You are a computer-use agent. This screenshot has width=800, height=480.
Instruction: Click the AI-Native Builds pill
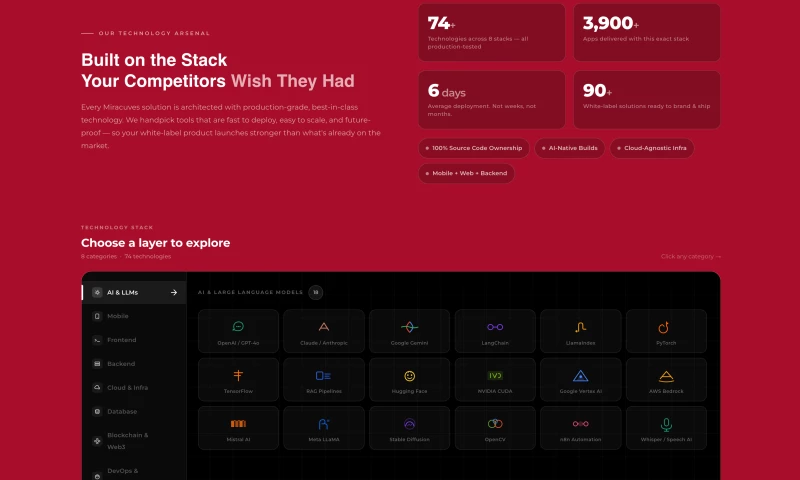coord(569,148)
